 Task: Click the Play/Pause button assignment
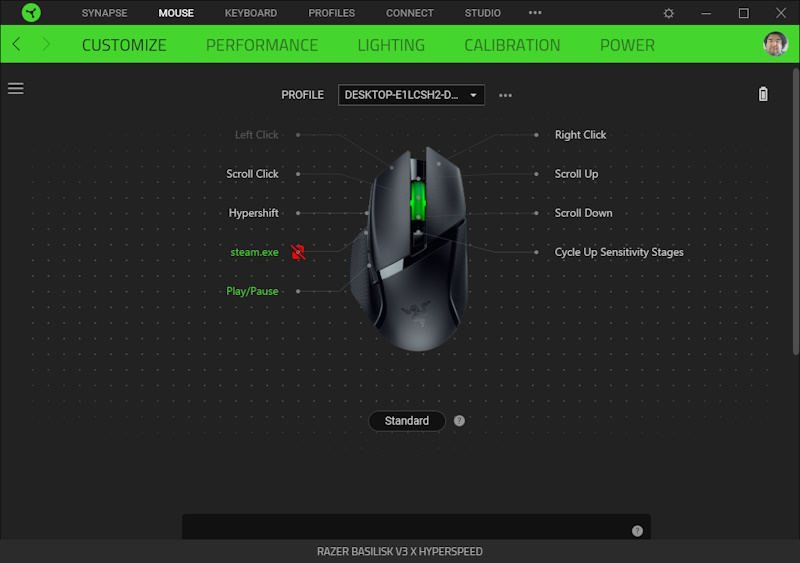[x=252, y=291]
